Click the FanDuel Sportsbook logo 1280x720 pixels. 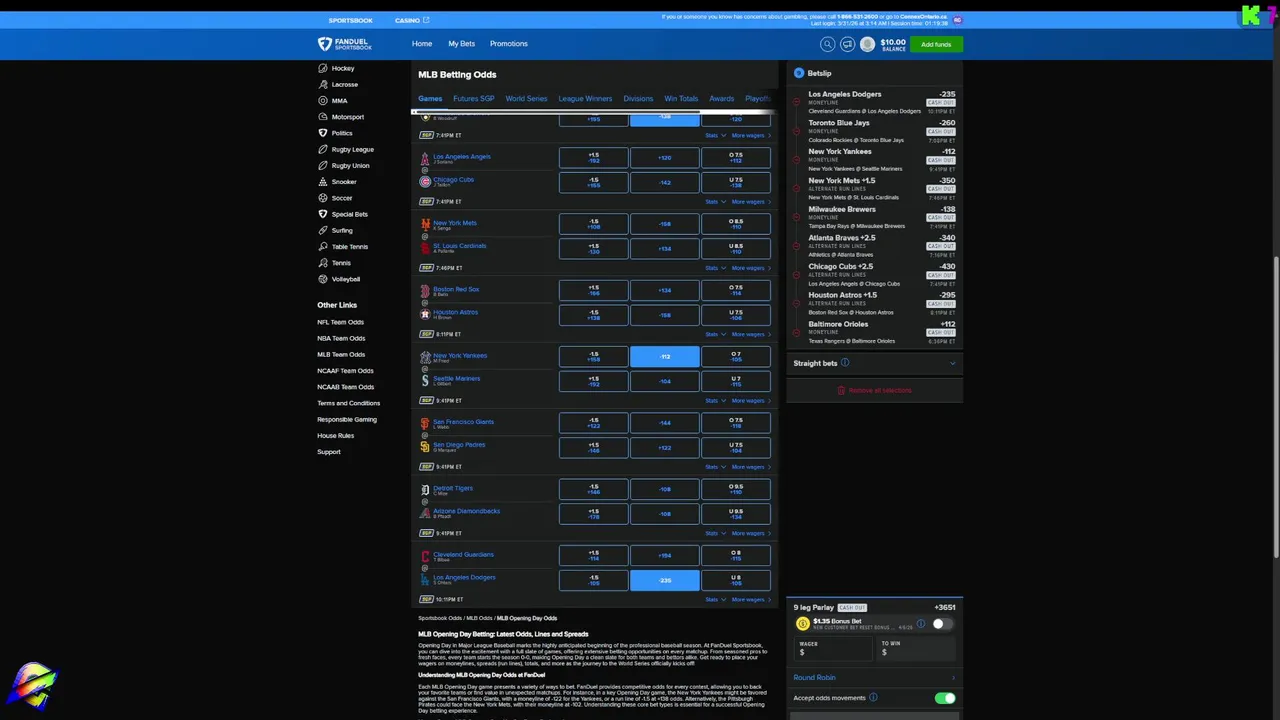345,44
